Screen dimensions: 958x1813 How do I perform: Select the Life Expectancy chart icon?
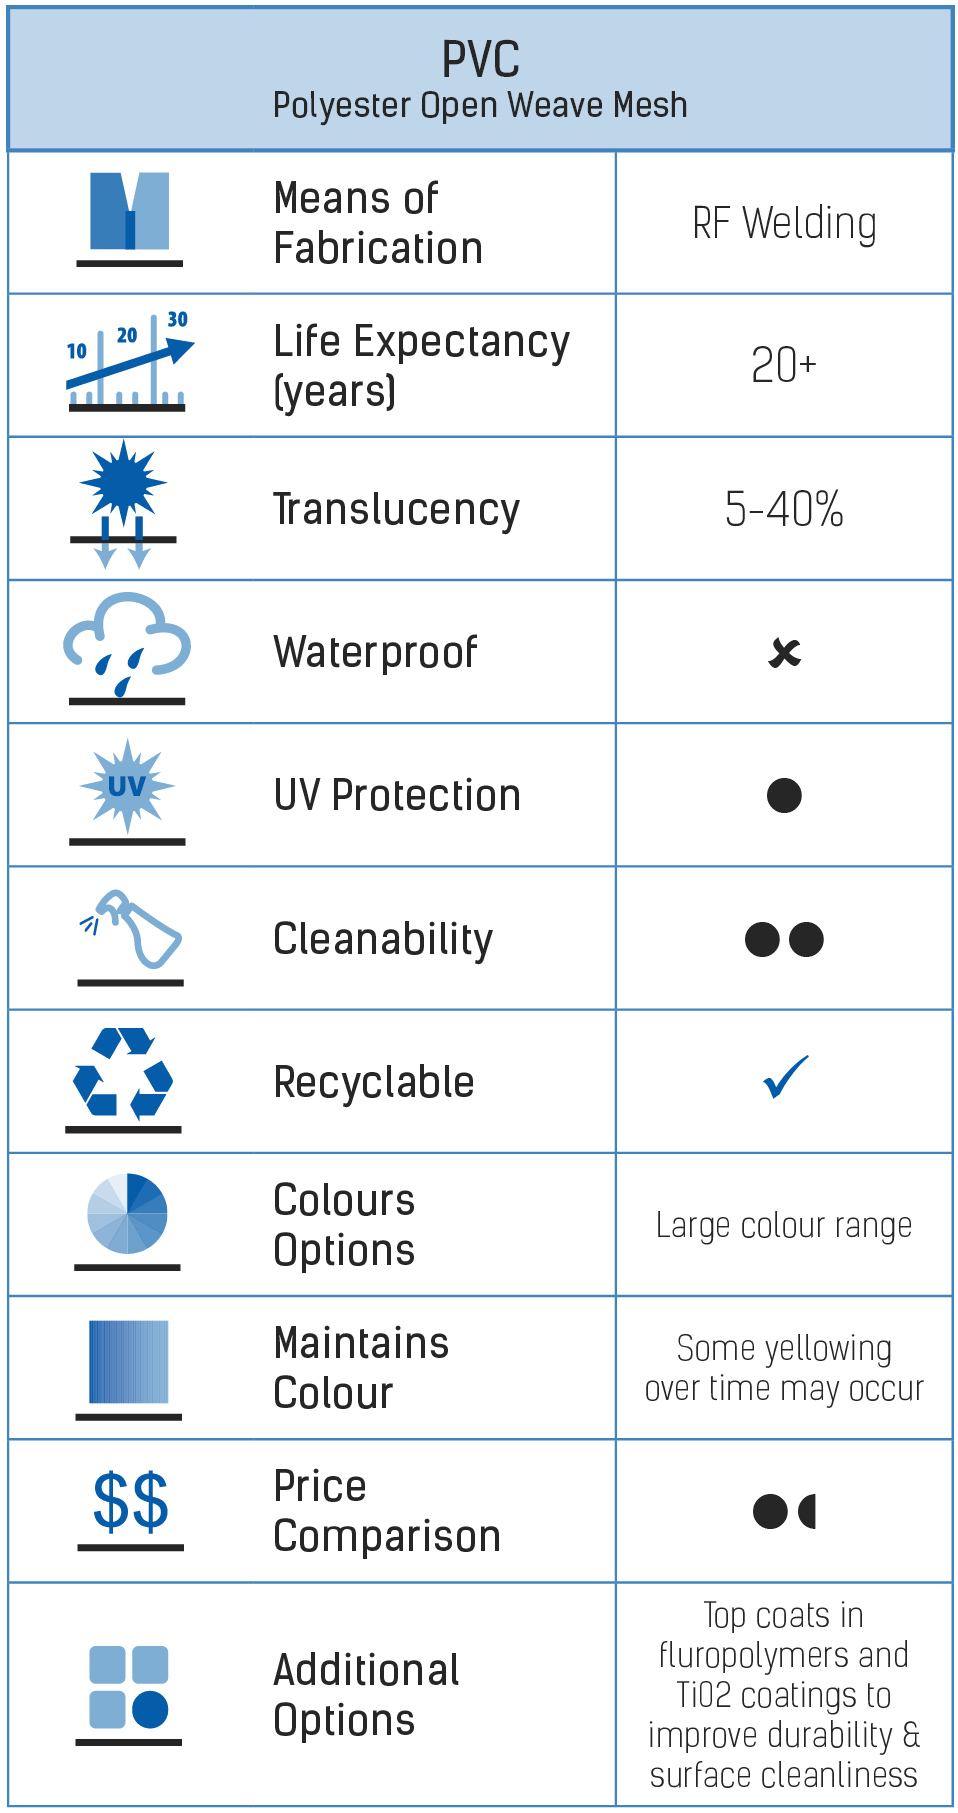point(129,361)
